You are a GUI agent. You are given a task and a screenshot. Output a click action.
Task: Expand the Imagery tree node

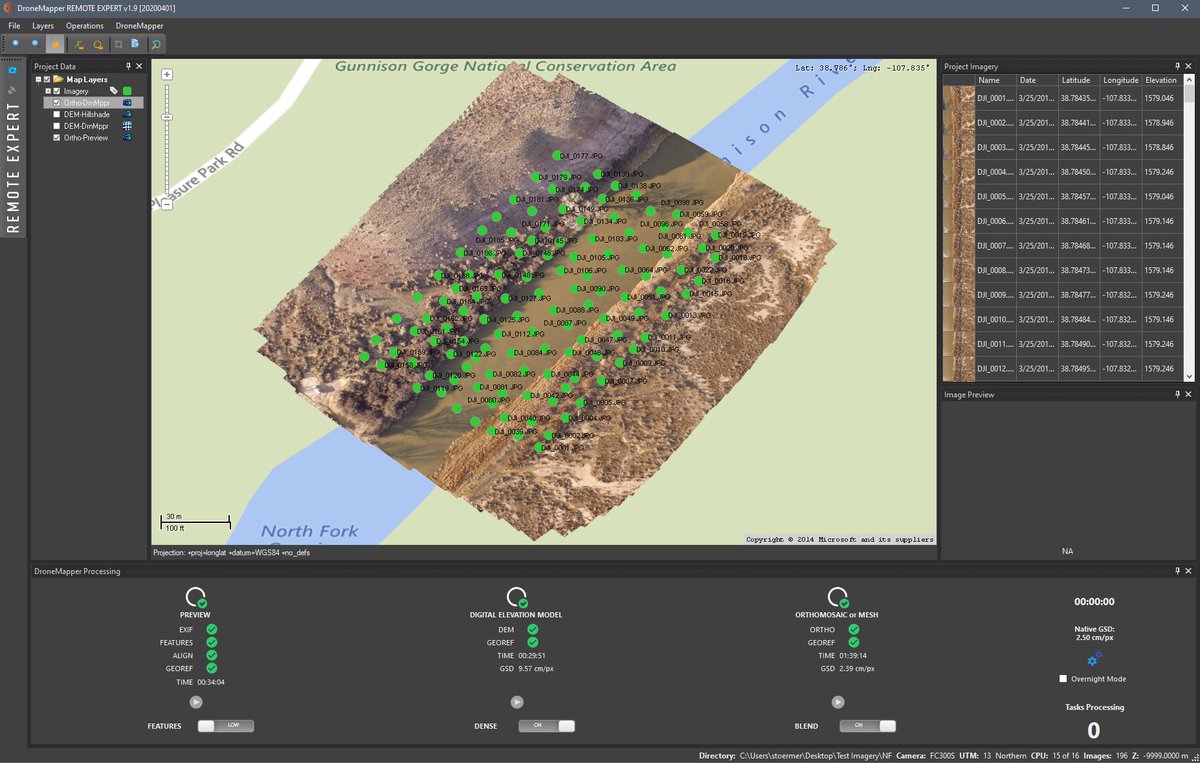click(48, 91)
